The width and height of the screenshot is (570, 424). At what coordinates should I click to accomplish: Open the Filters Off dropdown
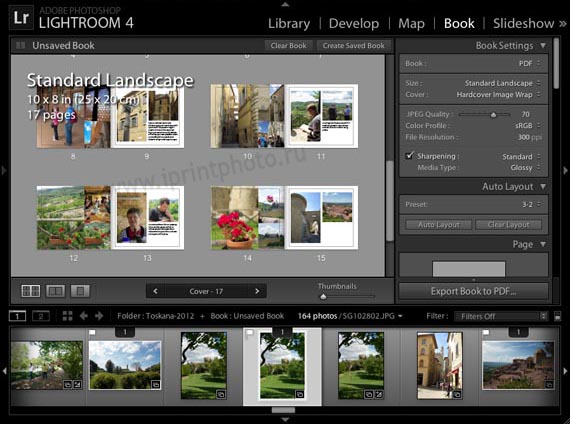[x=501, y=316]
